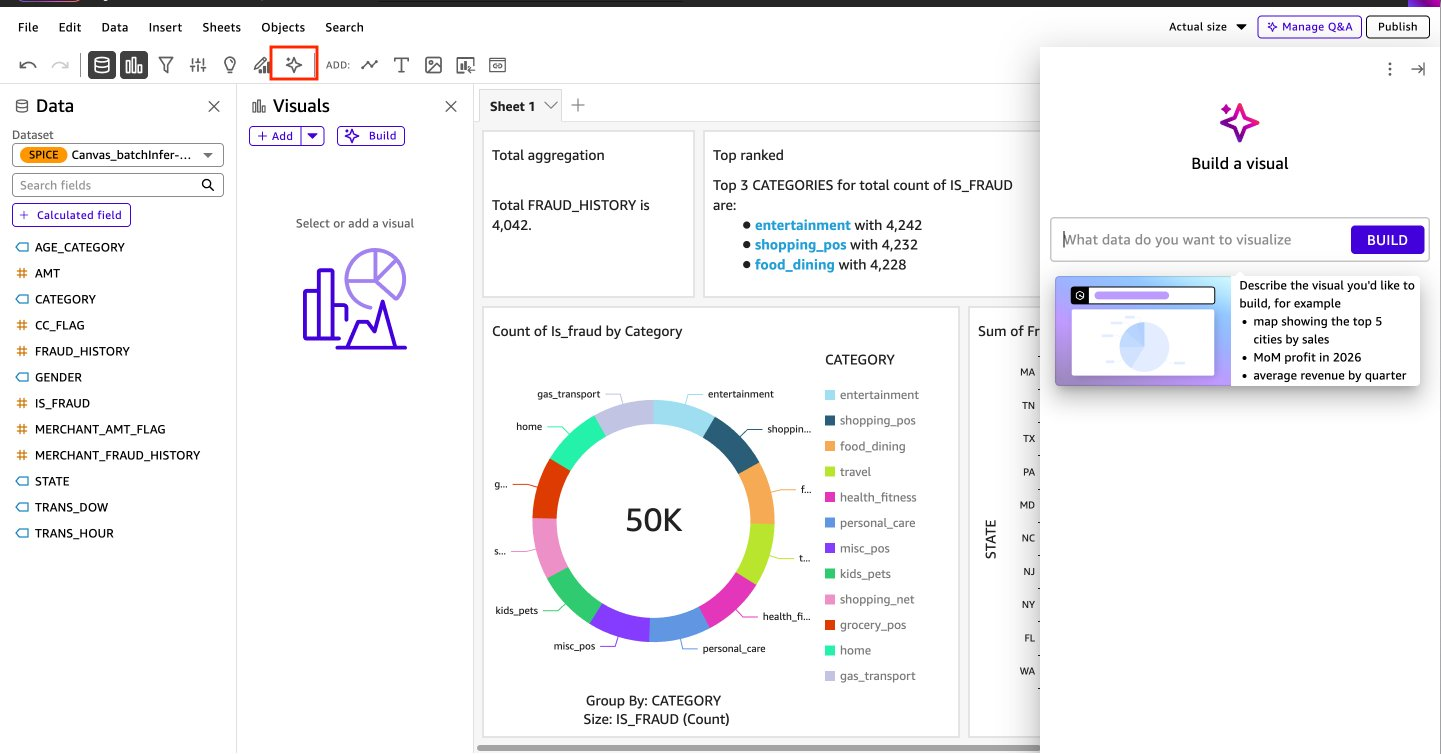1441x754 pixels.
Task: Click the What data to visualize input
Action: tap(1201, 240)
